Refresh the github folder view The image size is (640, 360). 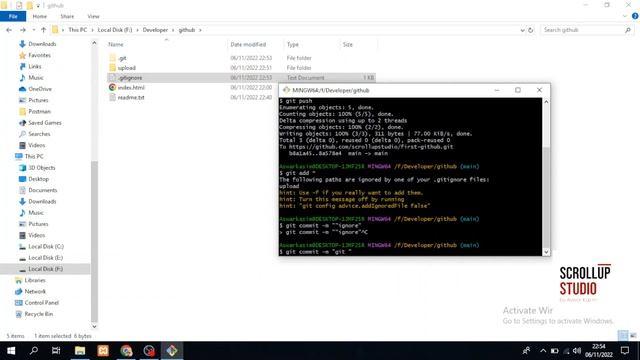(x=531, y=30)
